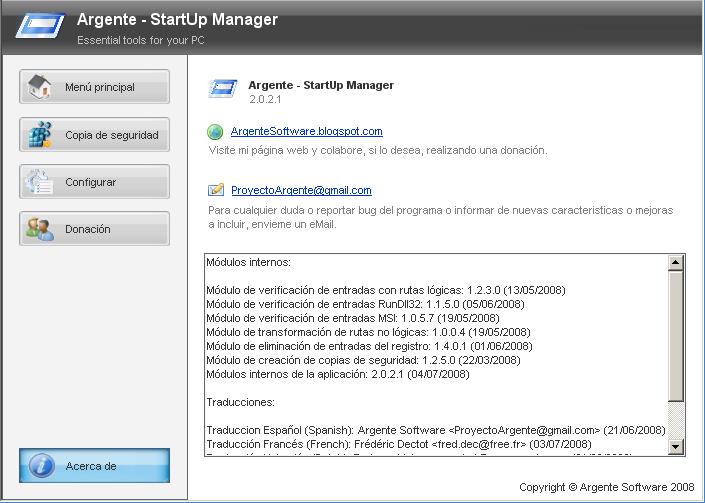Open ProyectoArgente@gmail.com email link
The width and height of the screenshot is (705, 503).
click(x=301, y=190)
